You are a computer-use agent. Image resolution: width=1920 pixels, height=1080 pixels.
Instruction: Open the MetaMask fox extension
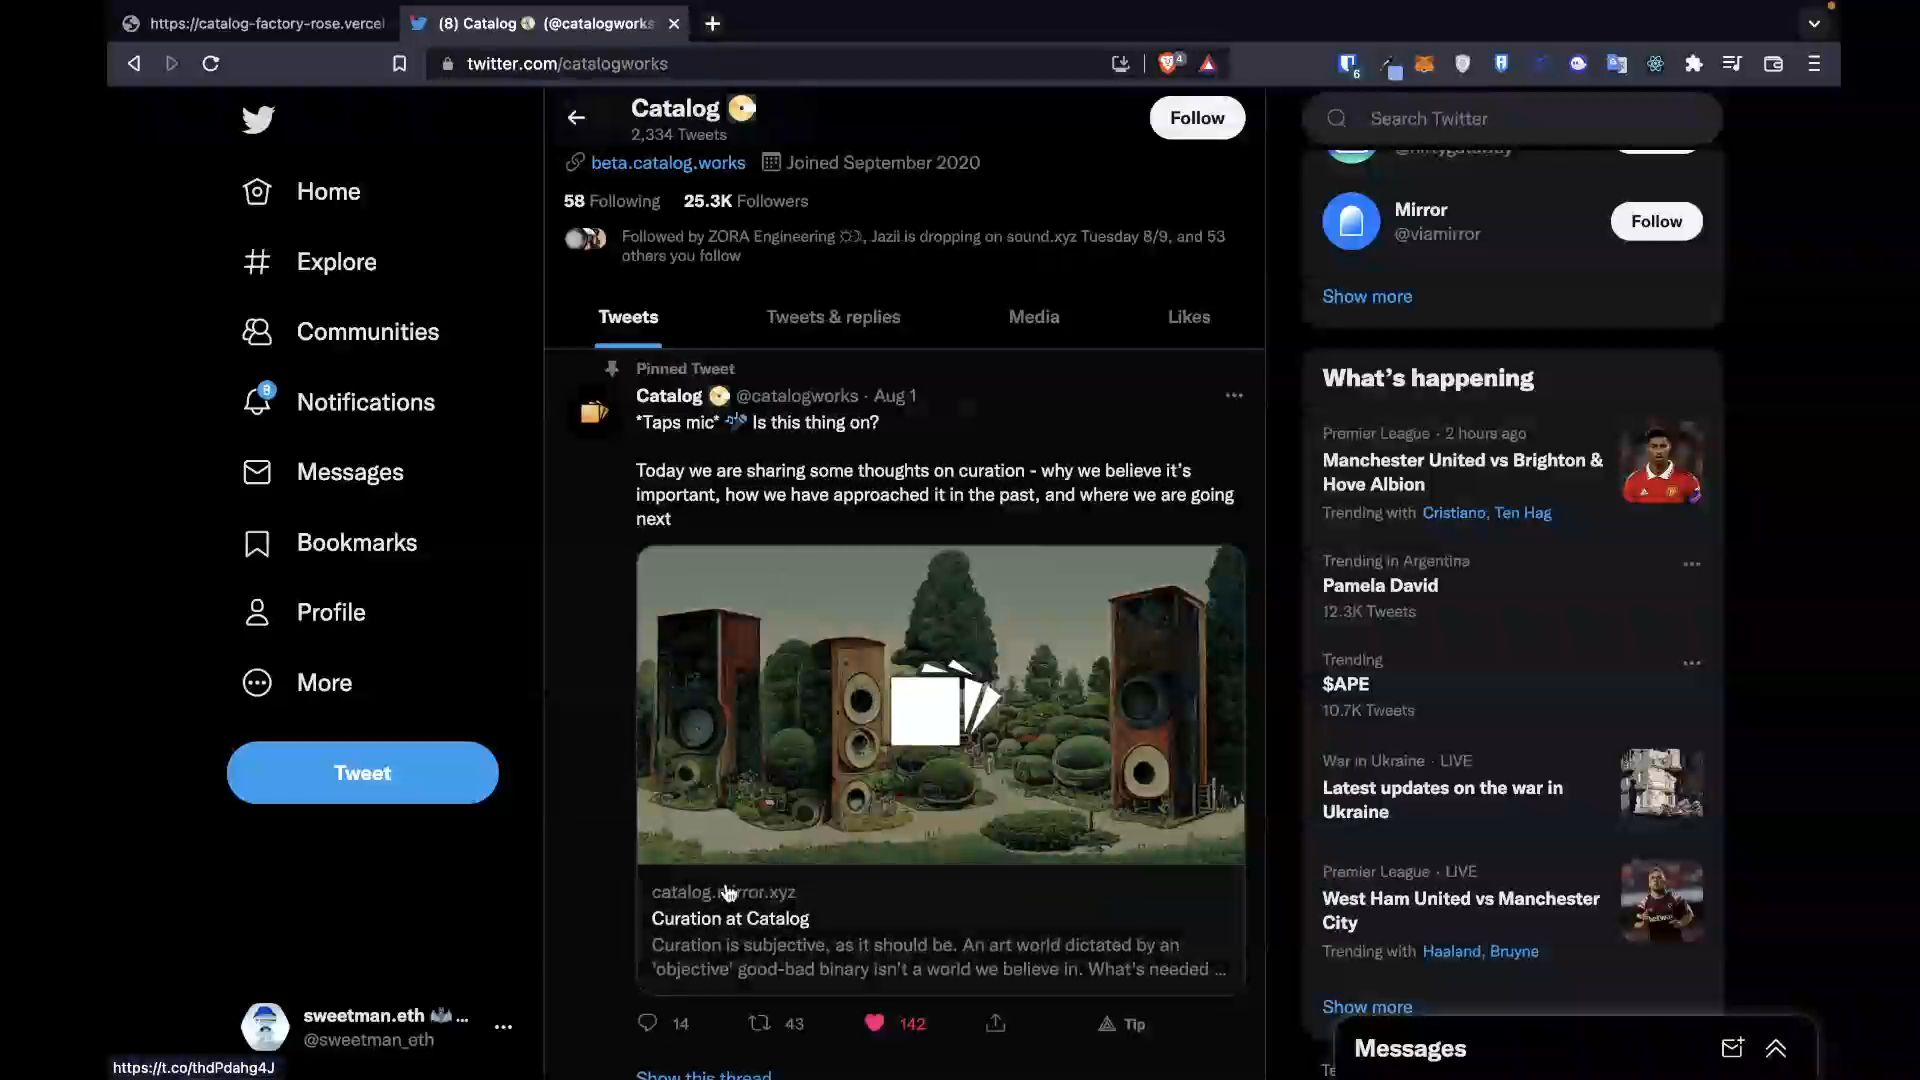[x=1424, y=64]
